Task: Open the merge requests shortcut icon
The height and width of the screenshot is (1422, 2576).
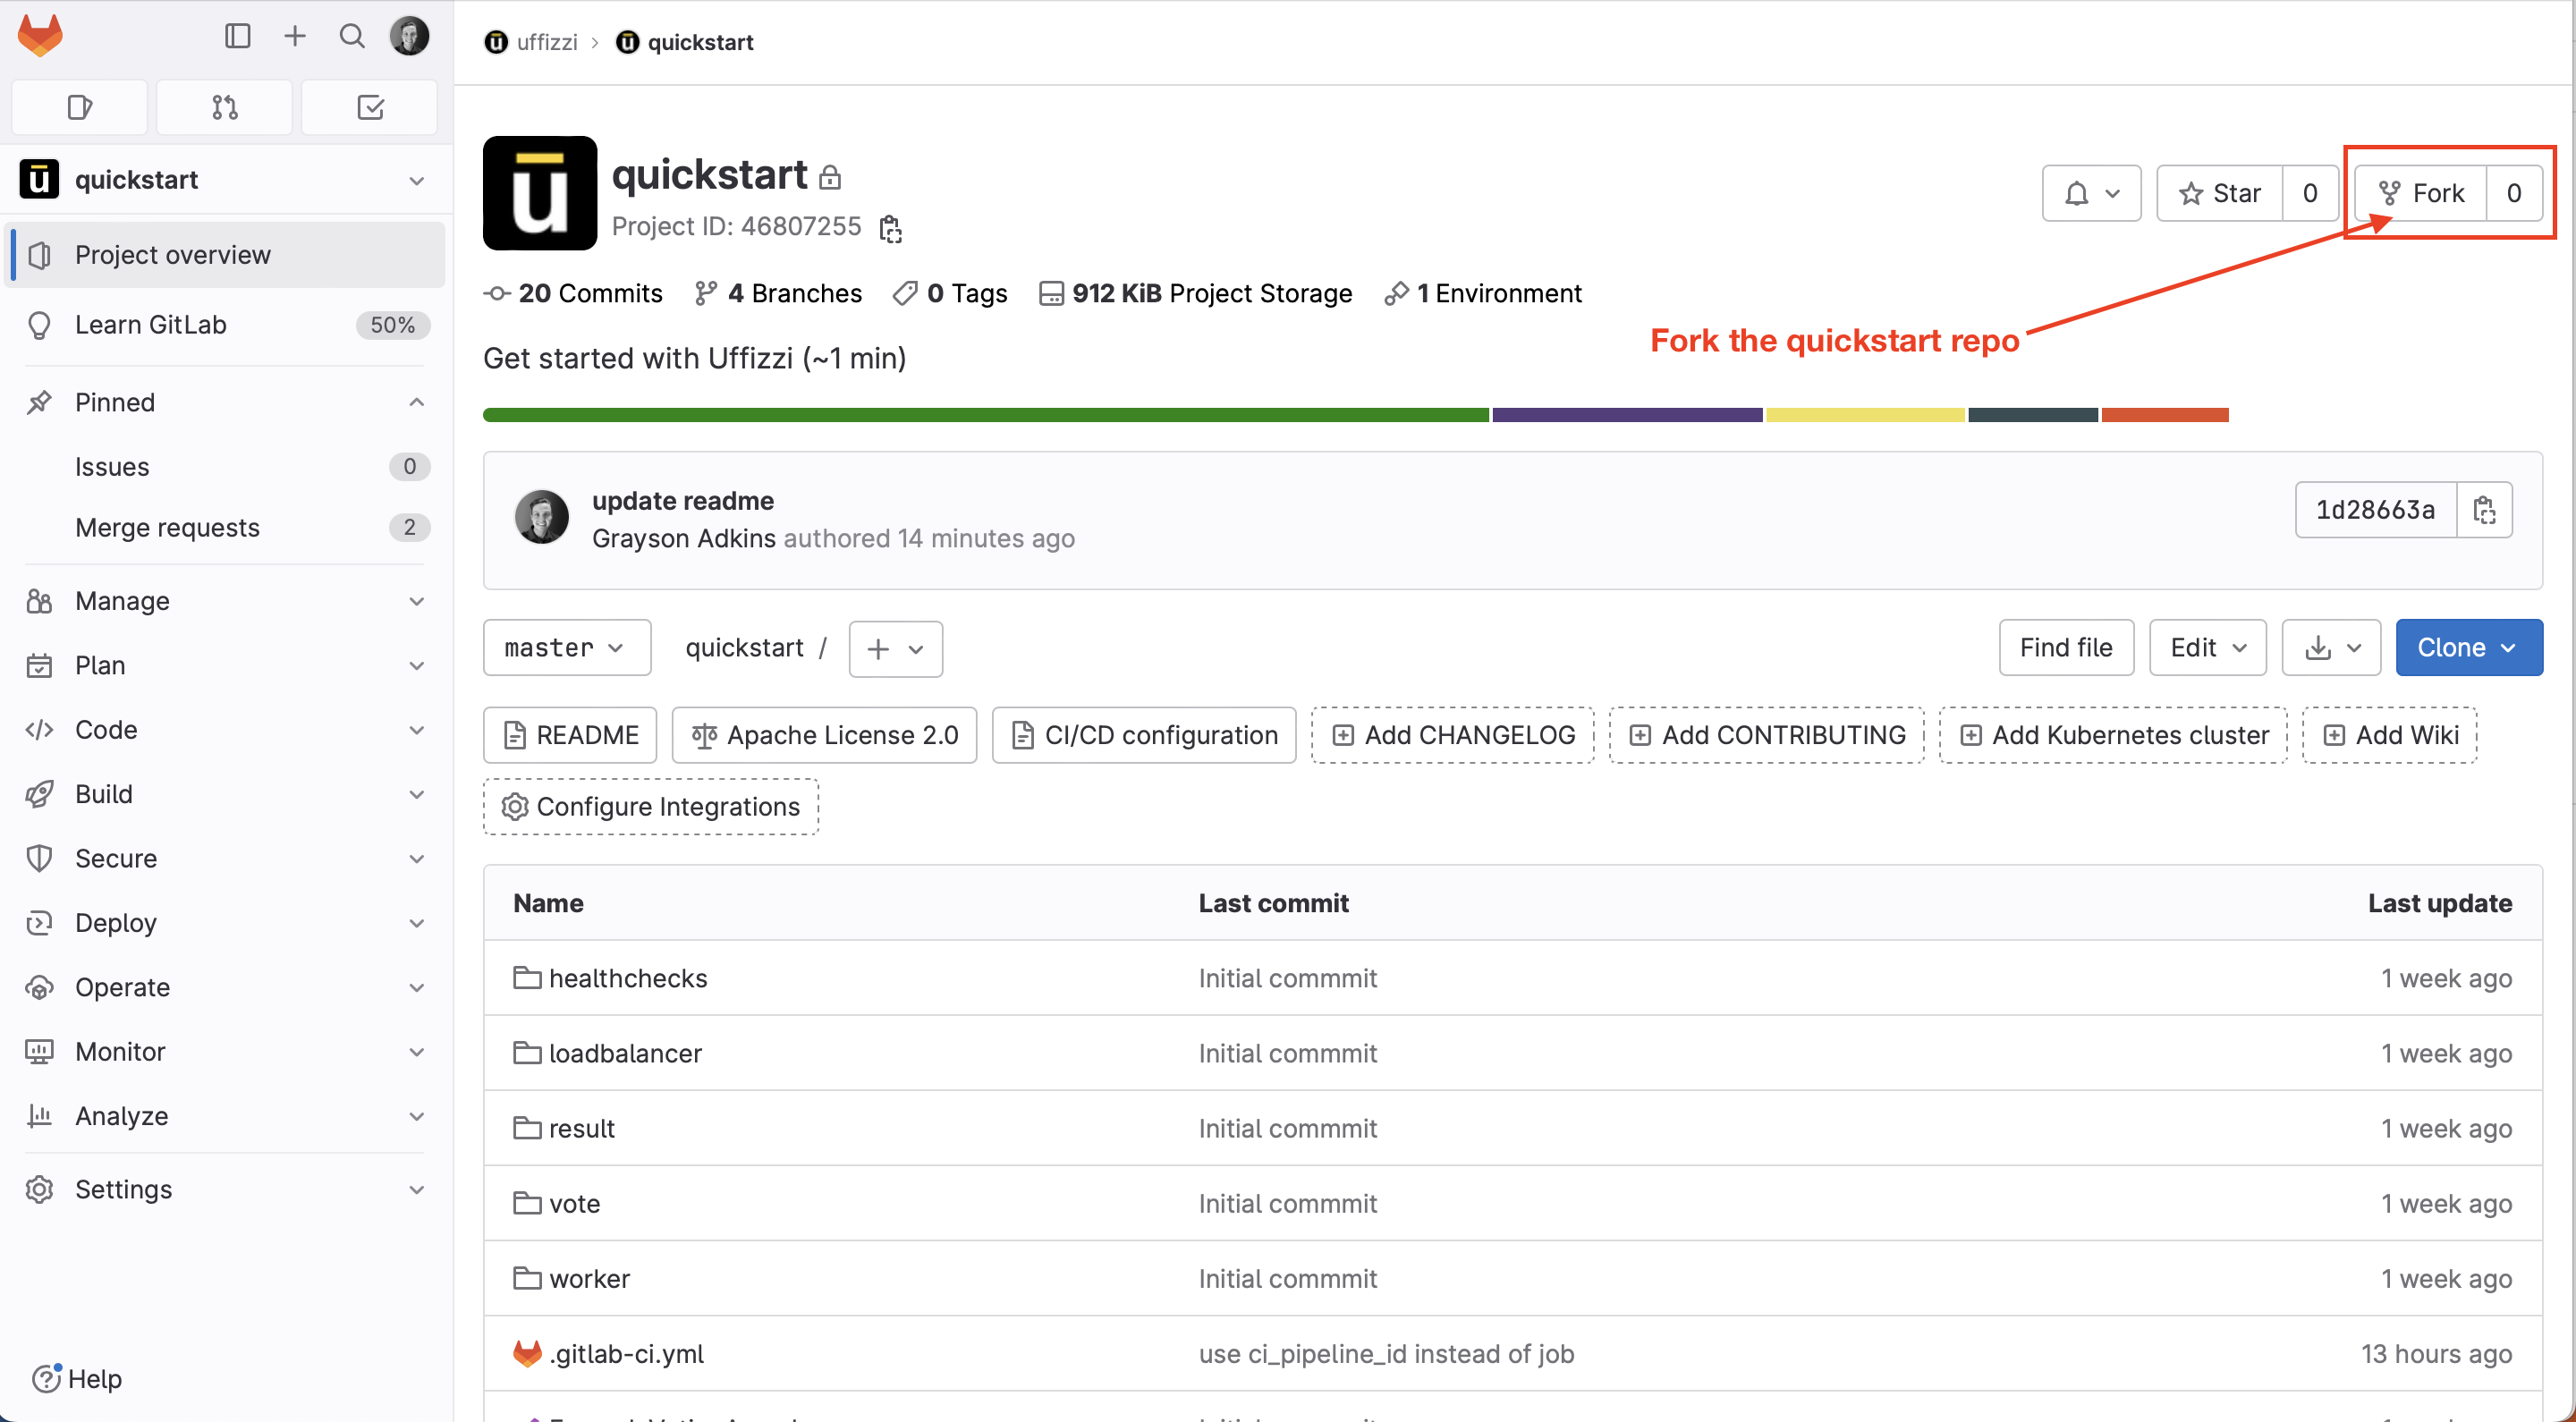Action: 225,107
